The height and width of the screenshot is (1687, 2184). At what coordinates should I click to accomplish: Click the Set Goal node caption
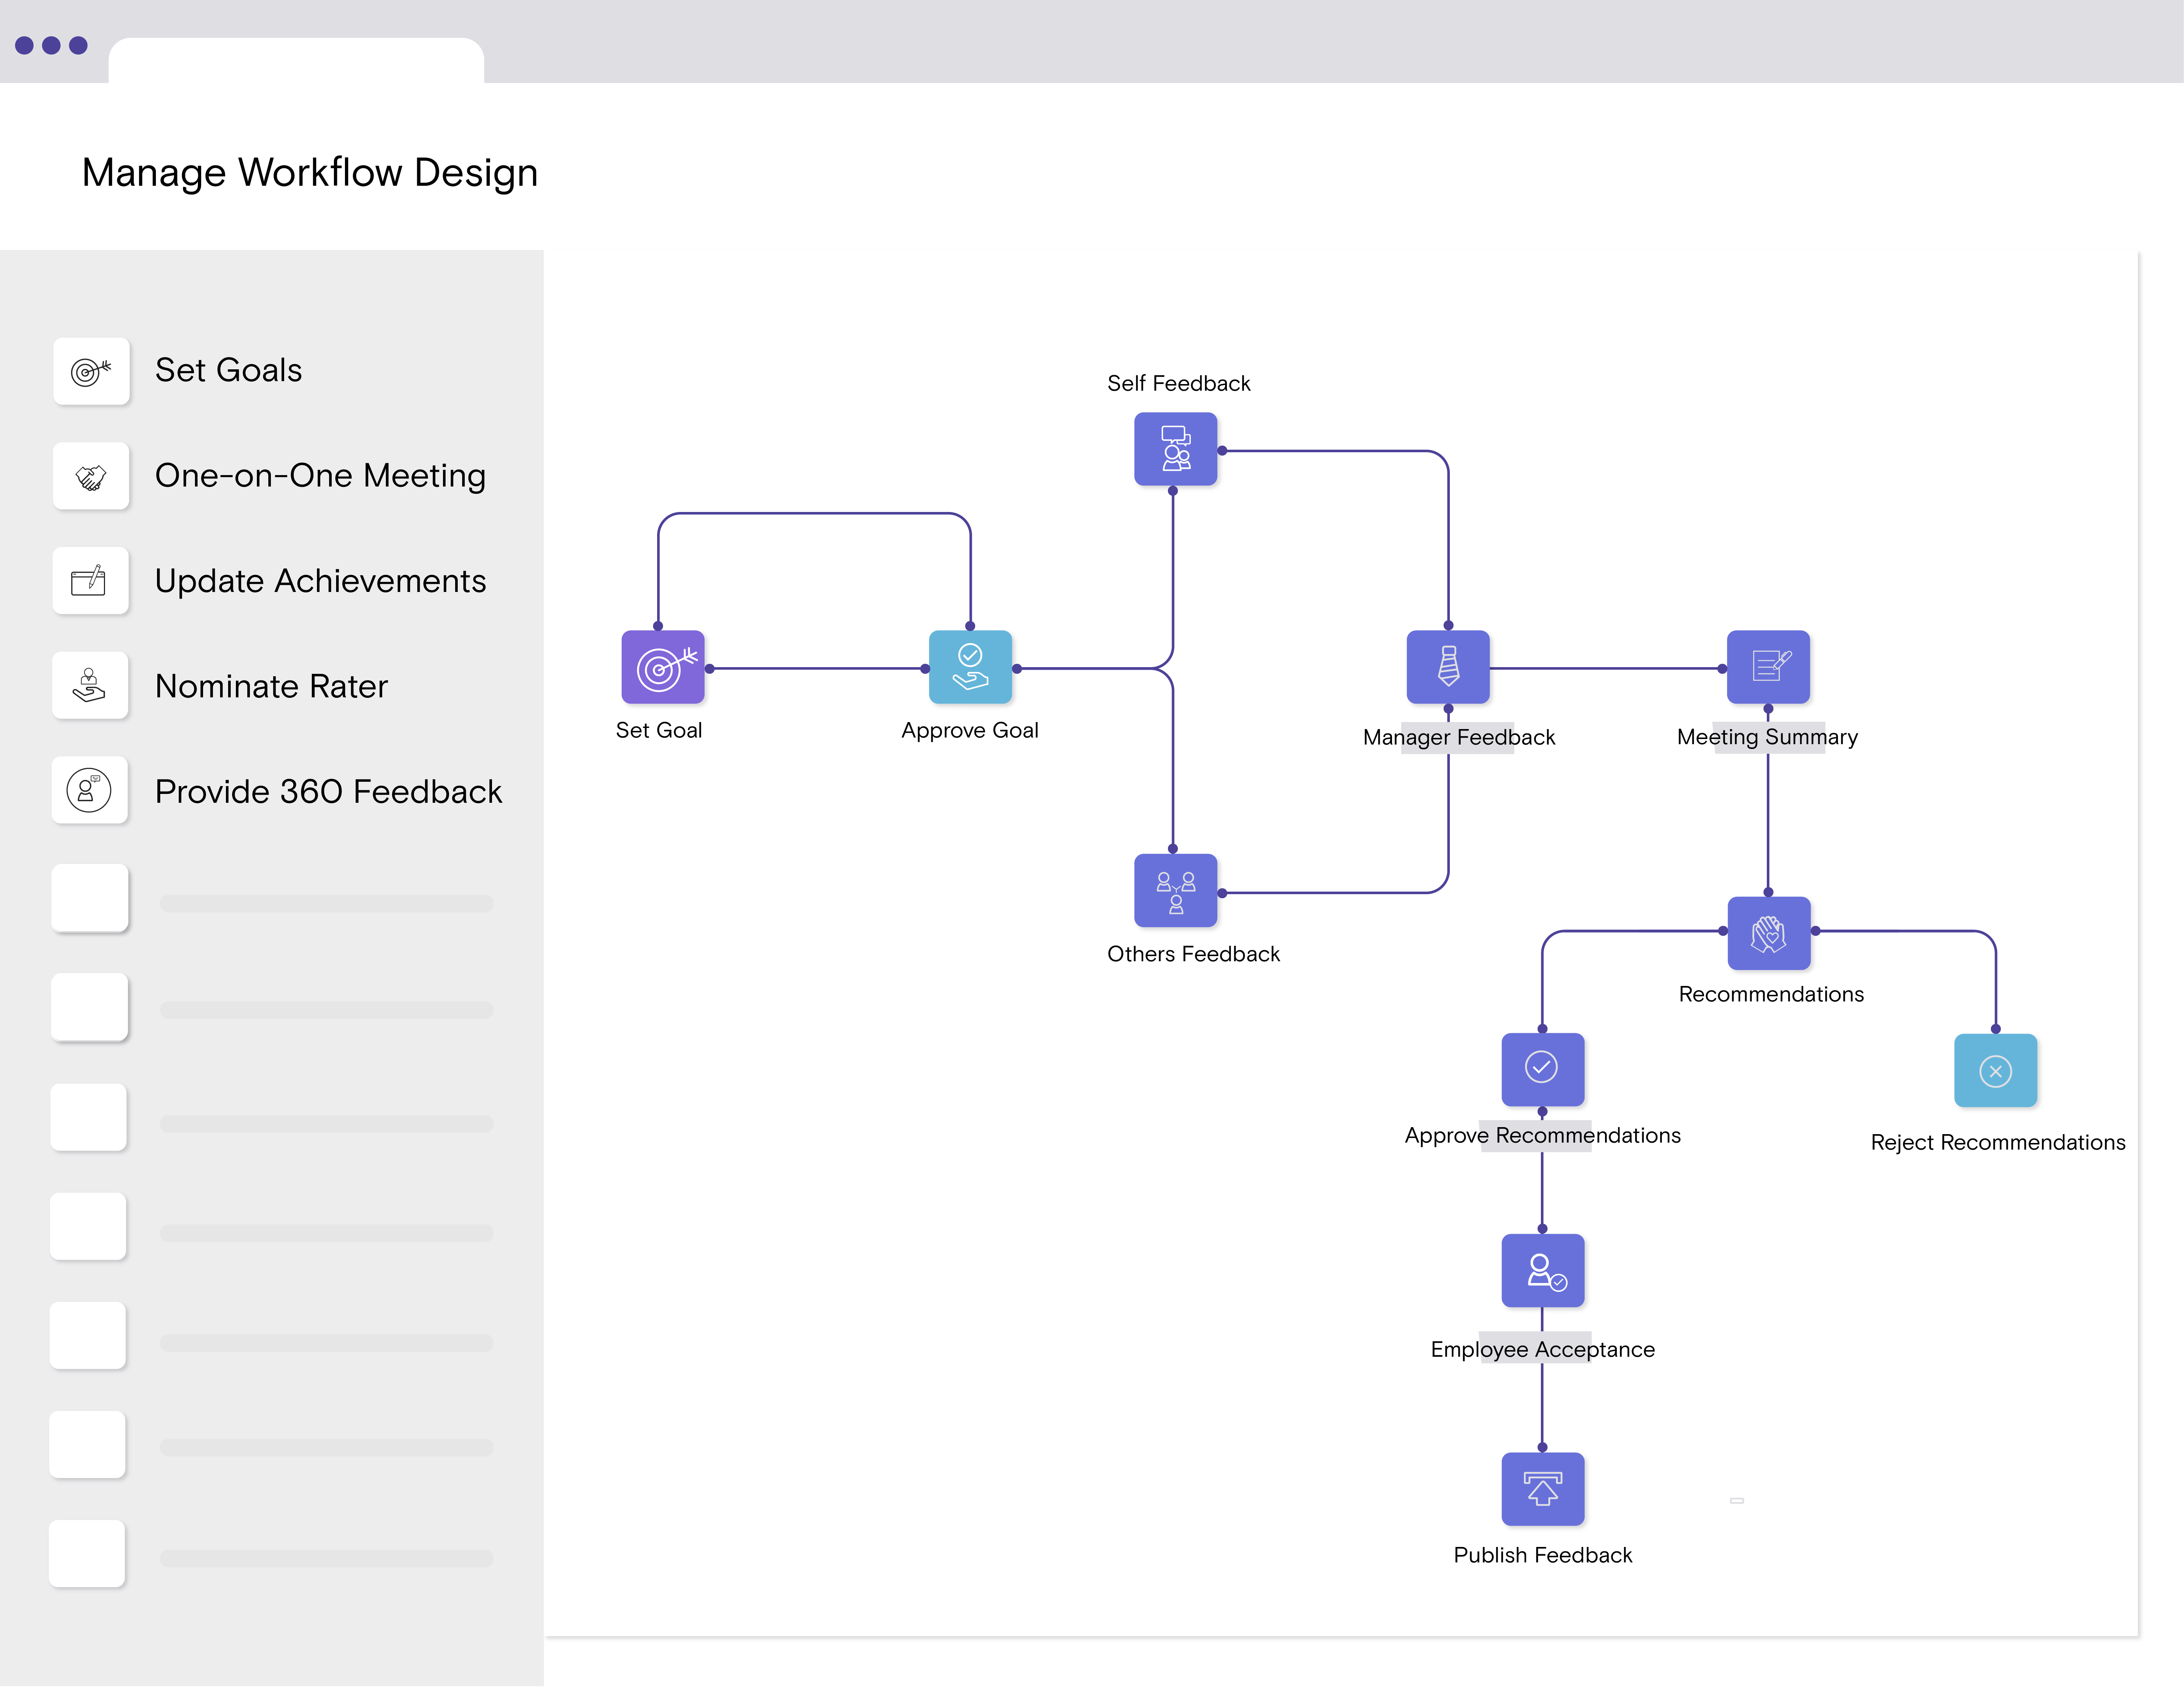click(659, 730)
